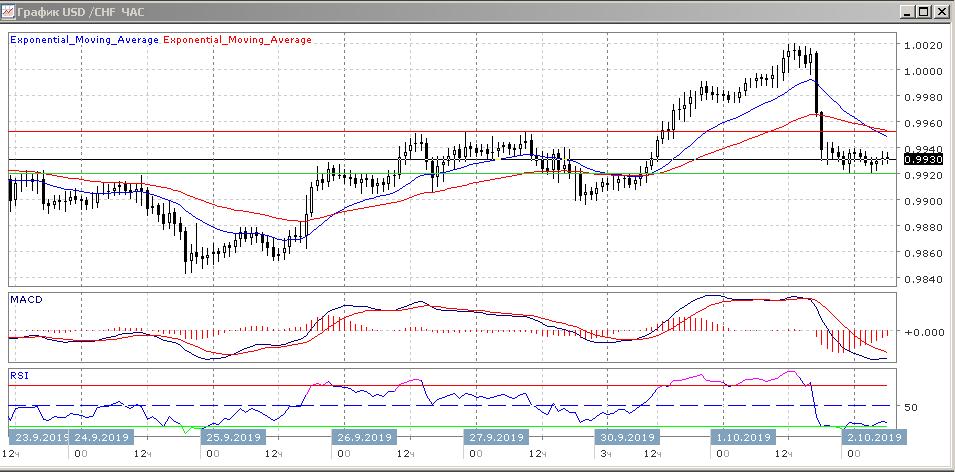Select the 30.9.2019 date marker
The width and height of the screenshot is (955, 472).
tap(626, 437)
